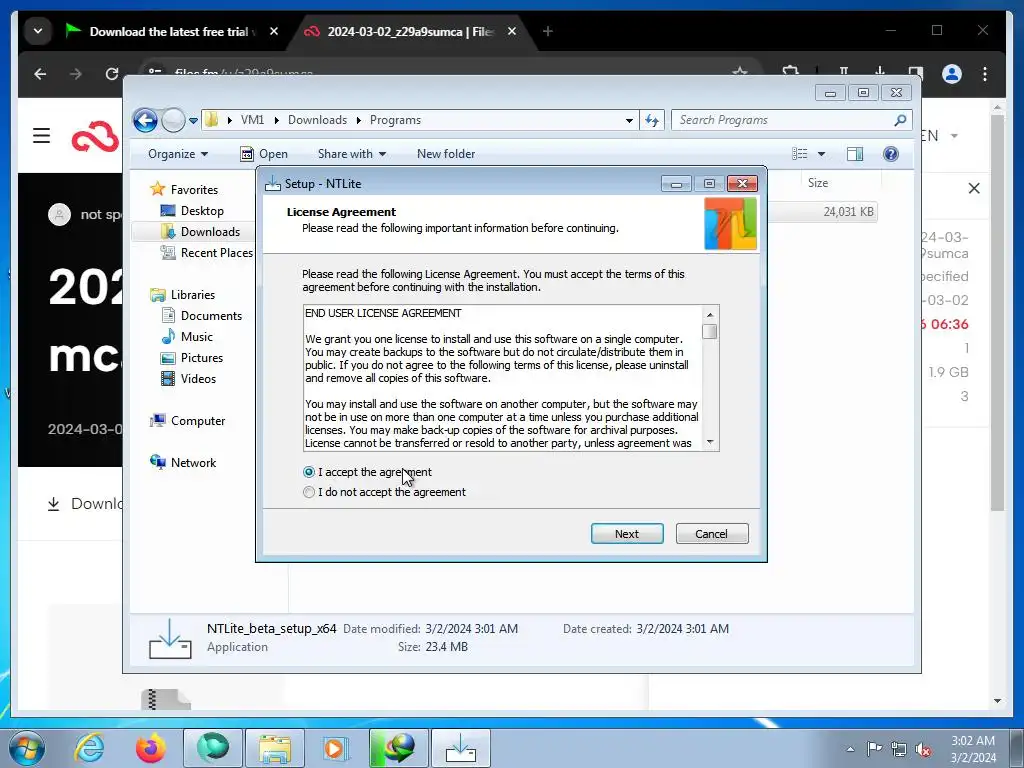Go back in the browser

pyautogui.click(x=40, y=74)
